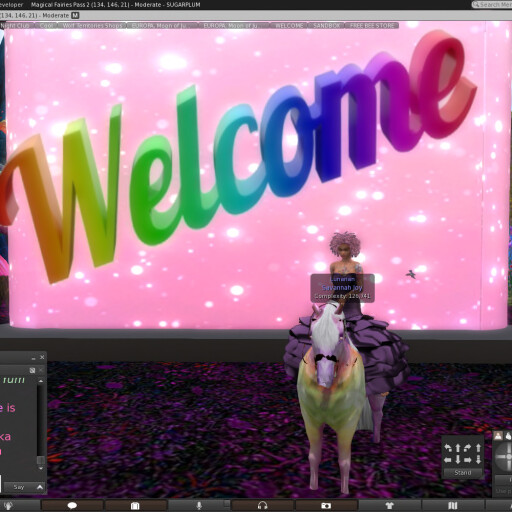
Task: Open the FREE BEE STORE favorite landmark
Action: pyautogui.click(x=372, y=26)
